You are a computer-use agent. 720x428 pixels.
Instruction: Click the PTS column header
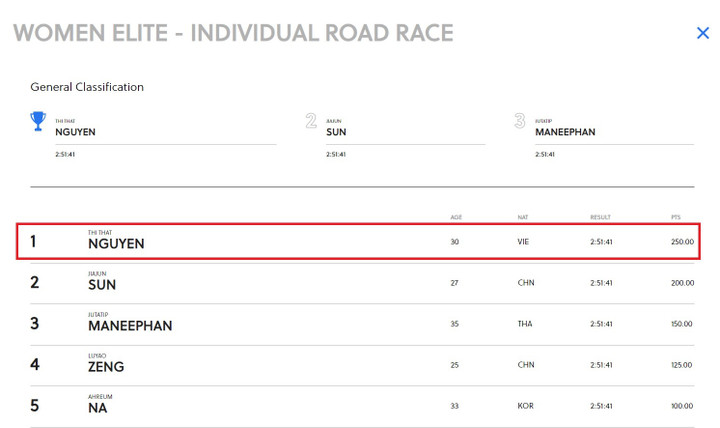pos(676,217)
